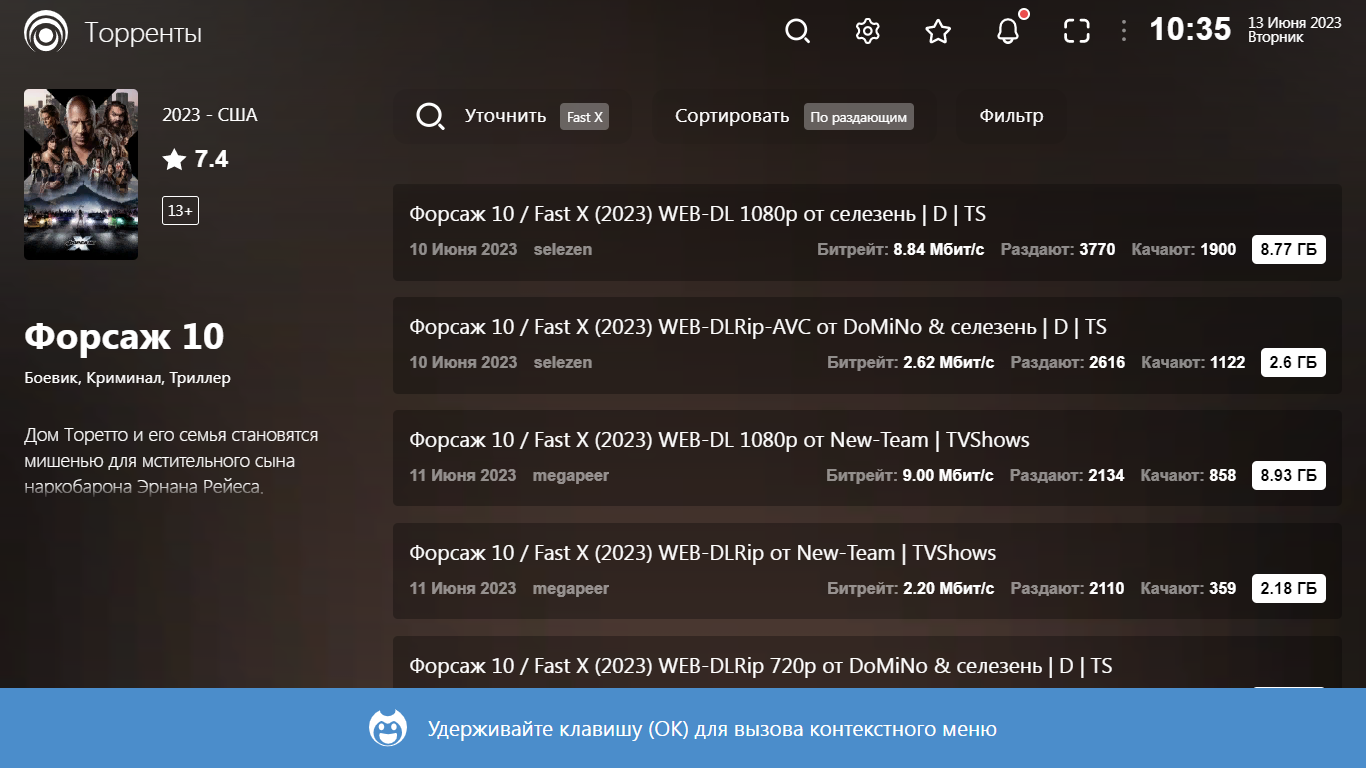Click the magnifier icon beside Уточнить
The height and width of the screenshot is (768, 1366).
430,117
